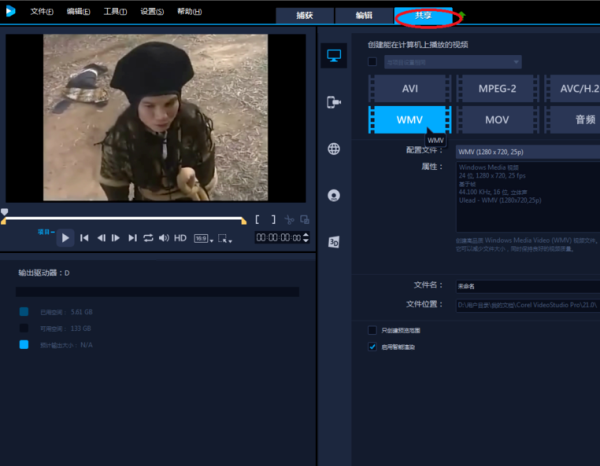Click the volume speaker icon

click(164, 238)
